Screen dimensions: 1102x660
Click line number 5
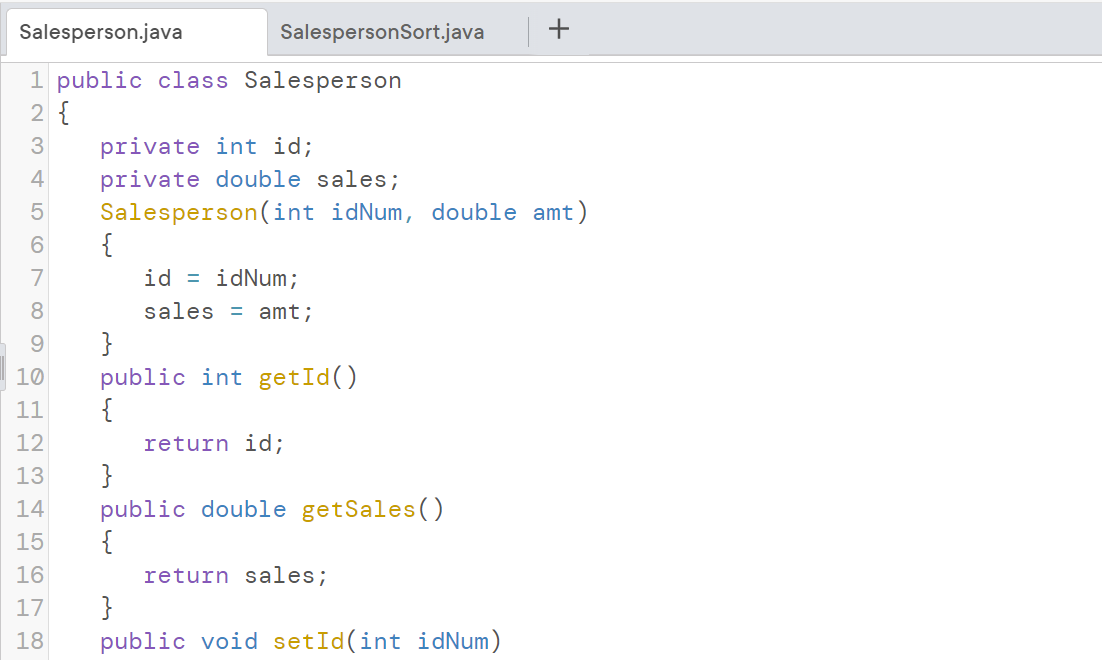pyautogui.click(x=36, y=212)
